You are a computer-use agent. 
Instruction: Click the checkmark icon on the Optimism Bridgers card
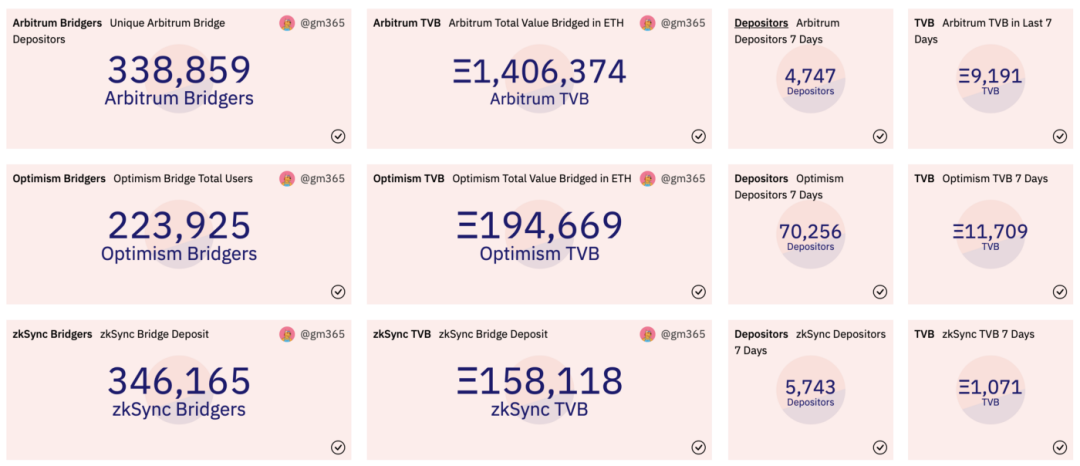338,292
